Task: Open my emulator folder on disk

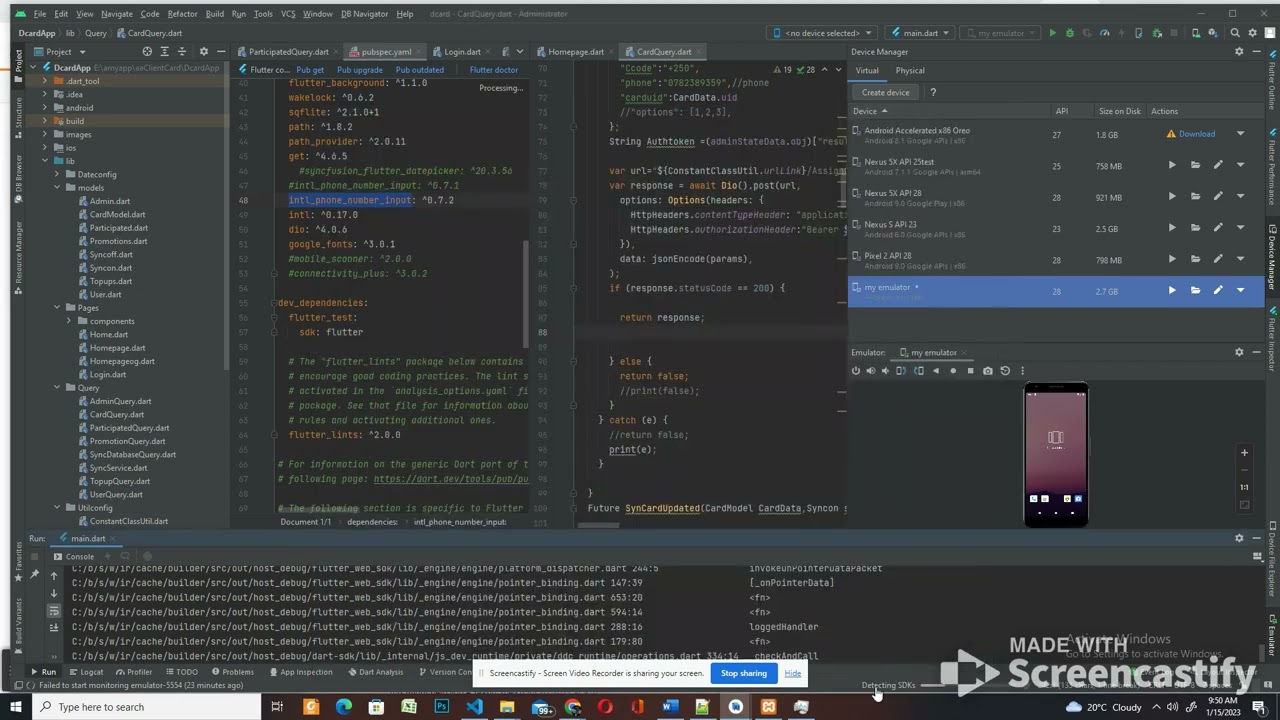Action: 1195,291
